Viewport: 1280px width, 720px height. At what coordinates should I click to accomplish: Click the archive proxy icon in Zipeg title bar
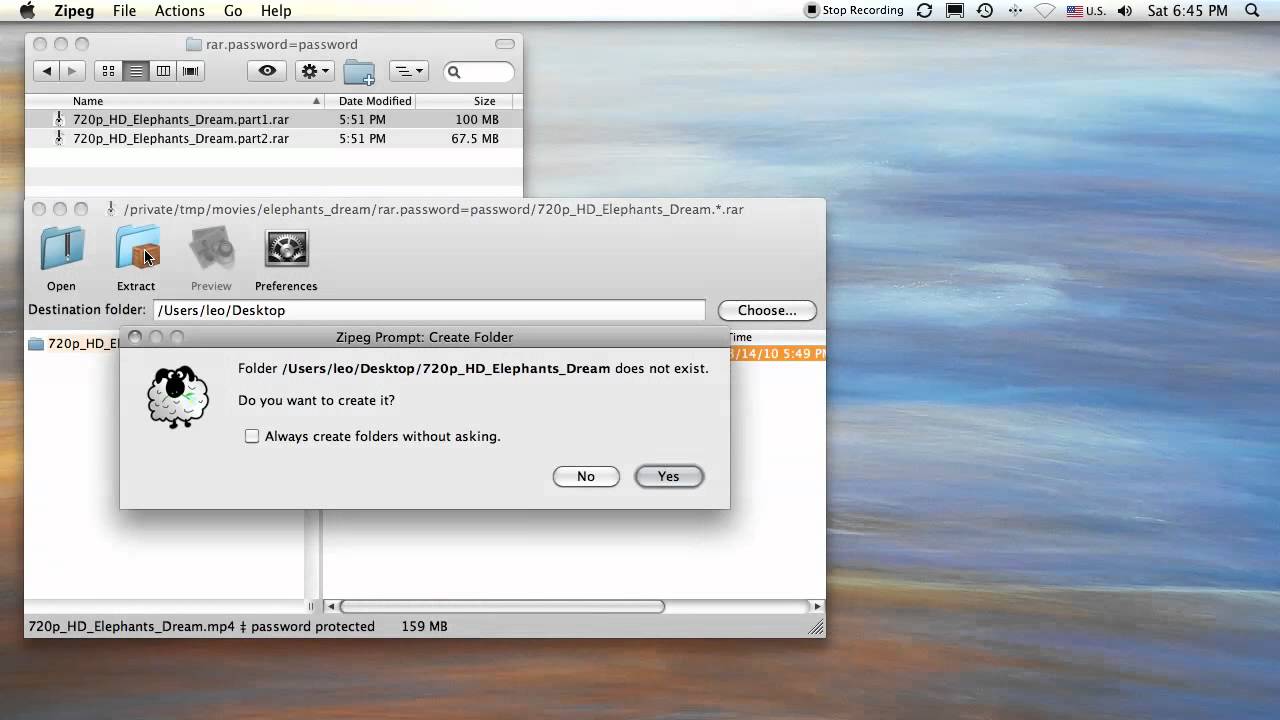[111, 209]
